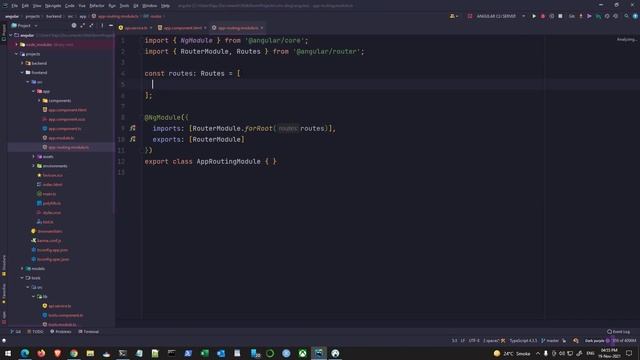
Task: Click gutter icon on the exports line
Action: [x=133, y=139]
